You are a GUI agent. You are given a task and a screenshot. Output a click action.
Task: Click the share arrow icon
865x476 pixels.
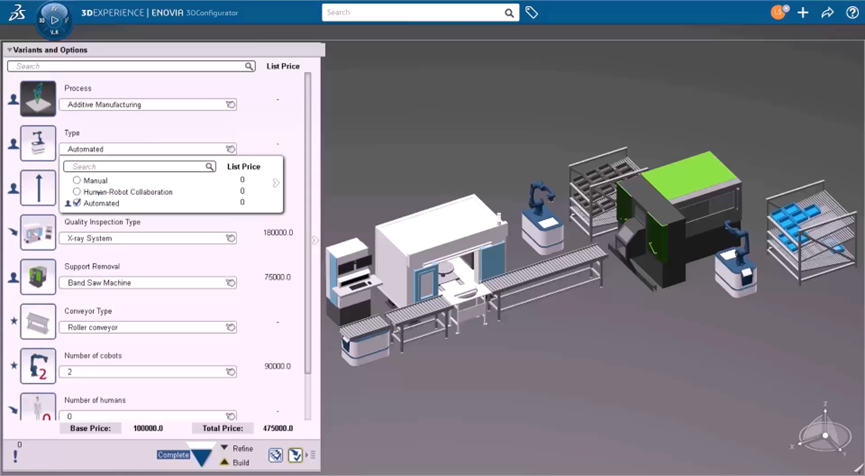click(x=827, y=13)
